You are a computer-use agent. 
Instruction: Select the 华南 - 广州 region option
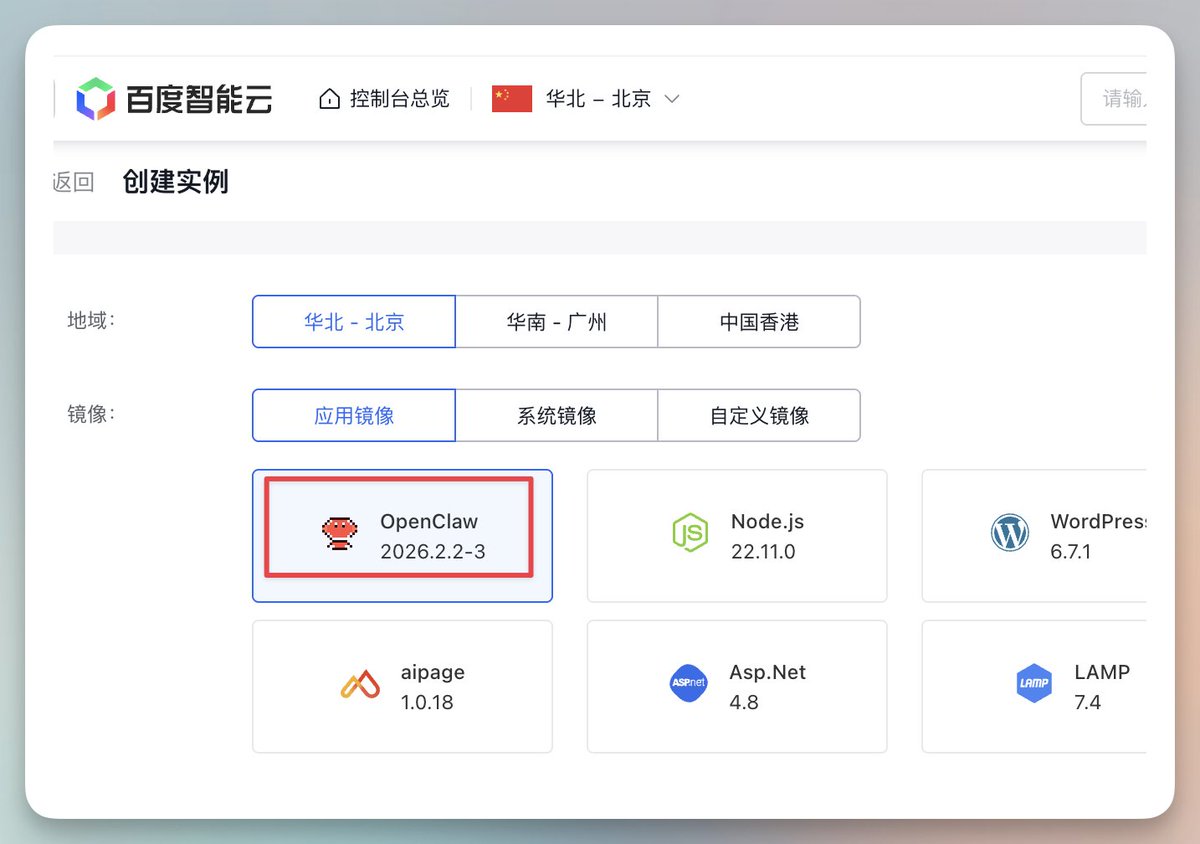pos(557,322)
